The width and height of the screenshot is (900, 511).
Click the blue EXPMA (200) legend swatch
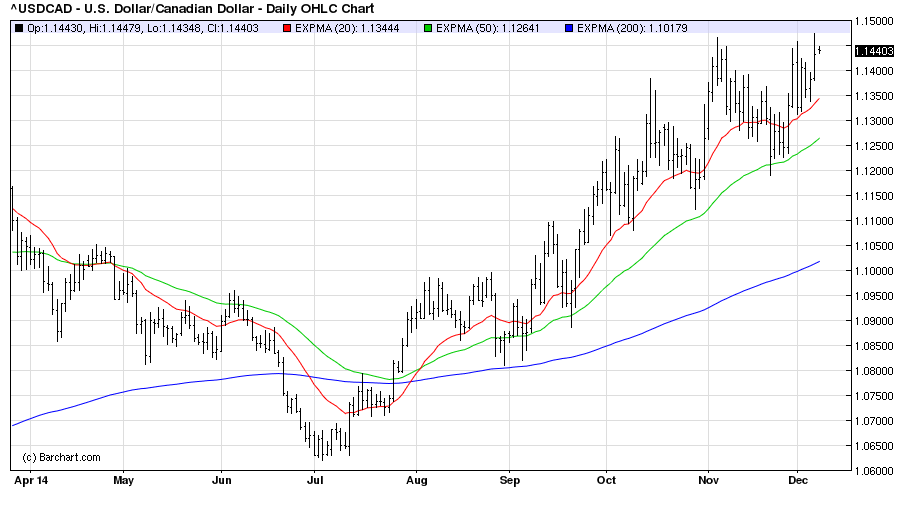point(565,27)
